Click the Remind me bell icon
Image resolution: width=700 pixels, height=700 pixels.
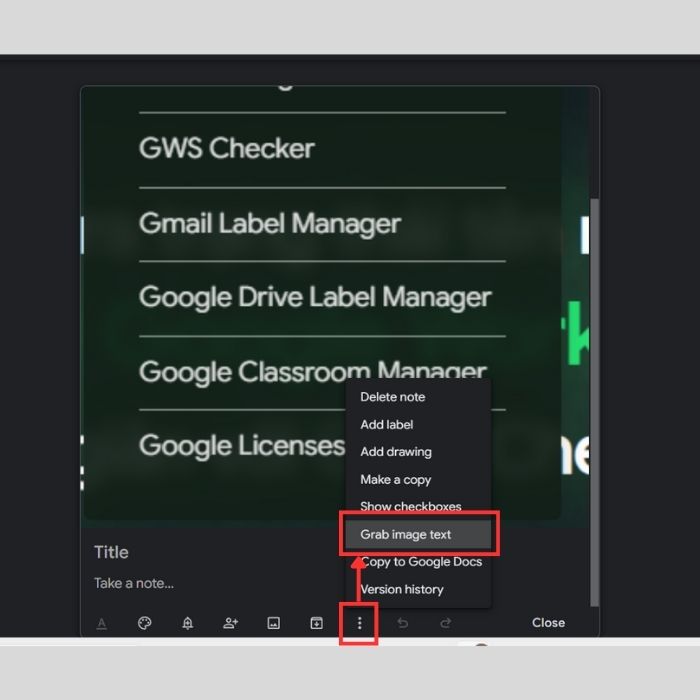click(188, 623)
